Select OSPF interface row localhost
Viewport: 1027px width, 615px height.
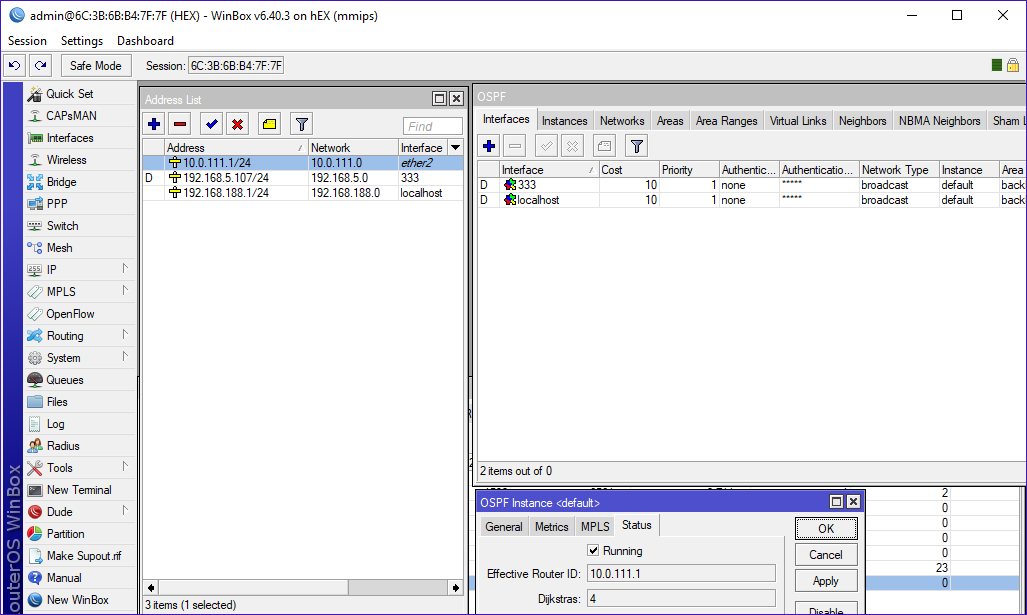751,200
